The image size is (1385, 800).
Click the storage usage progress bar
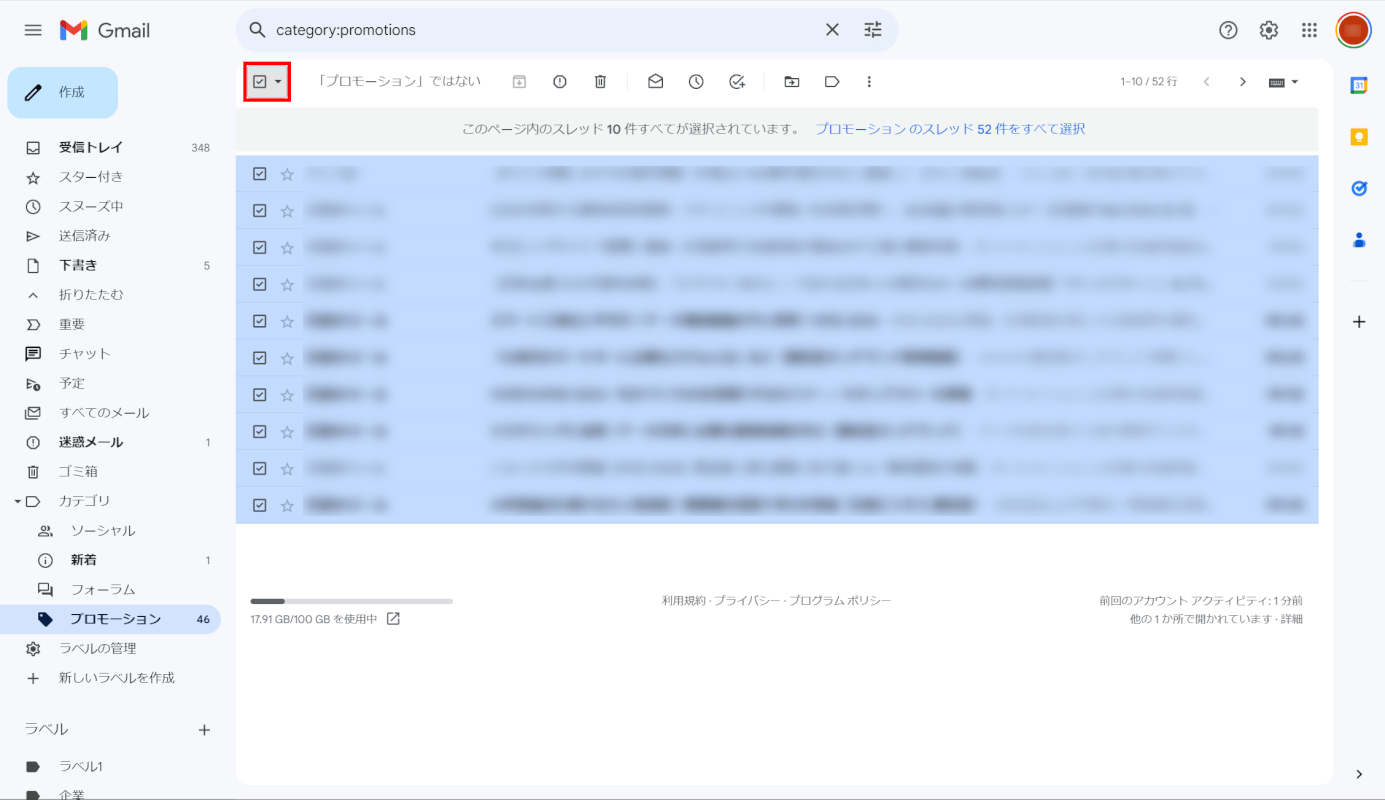[351, 601]
